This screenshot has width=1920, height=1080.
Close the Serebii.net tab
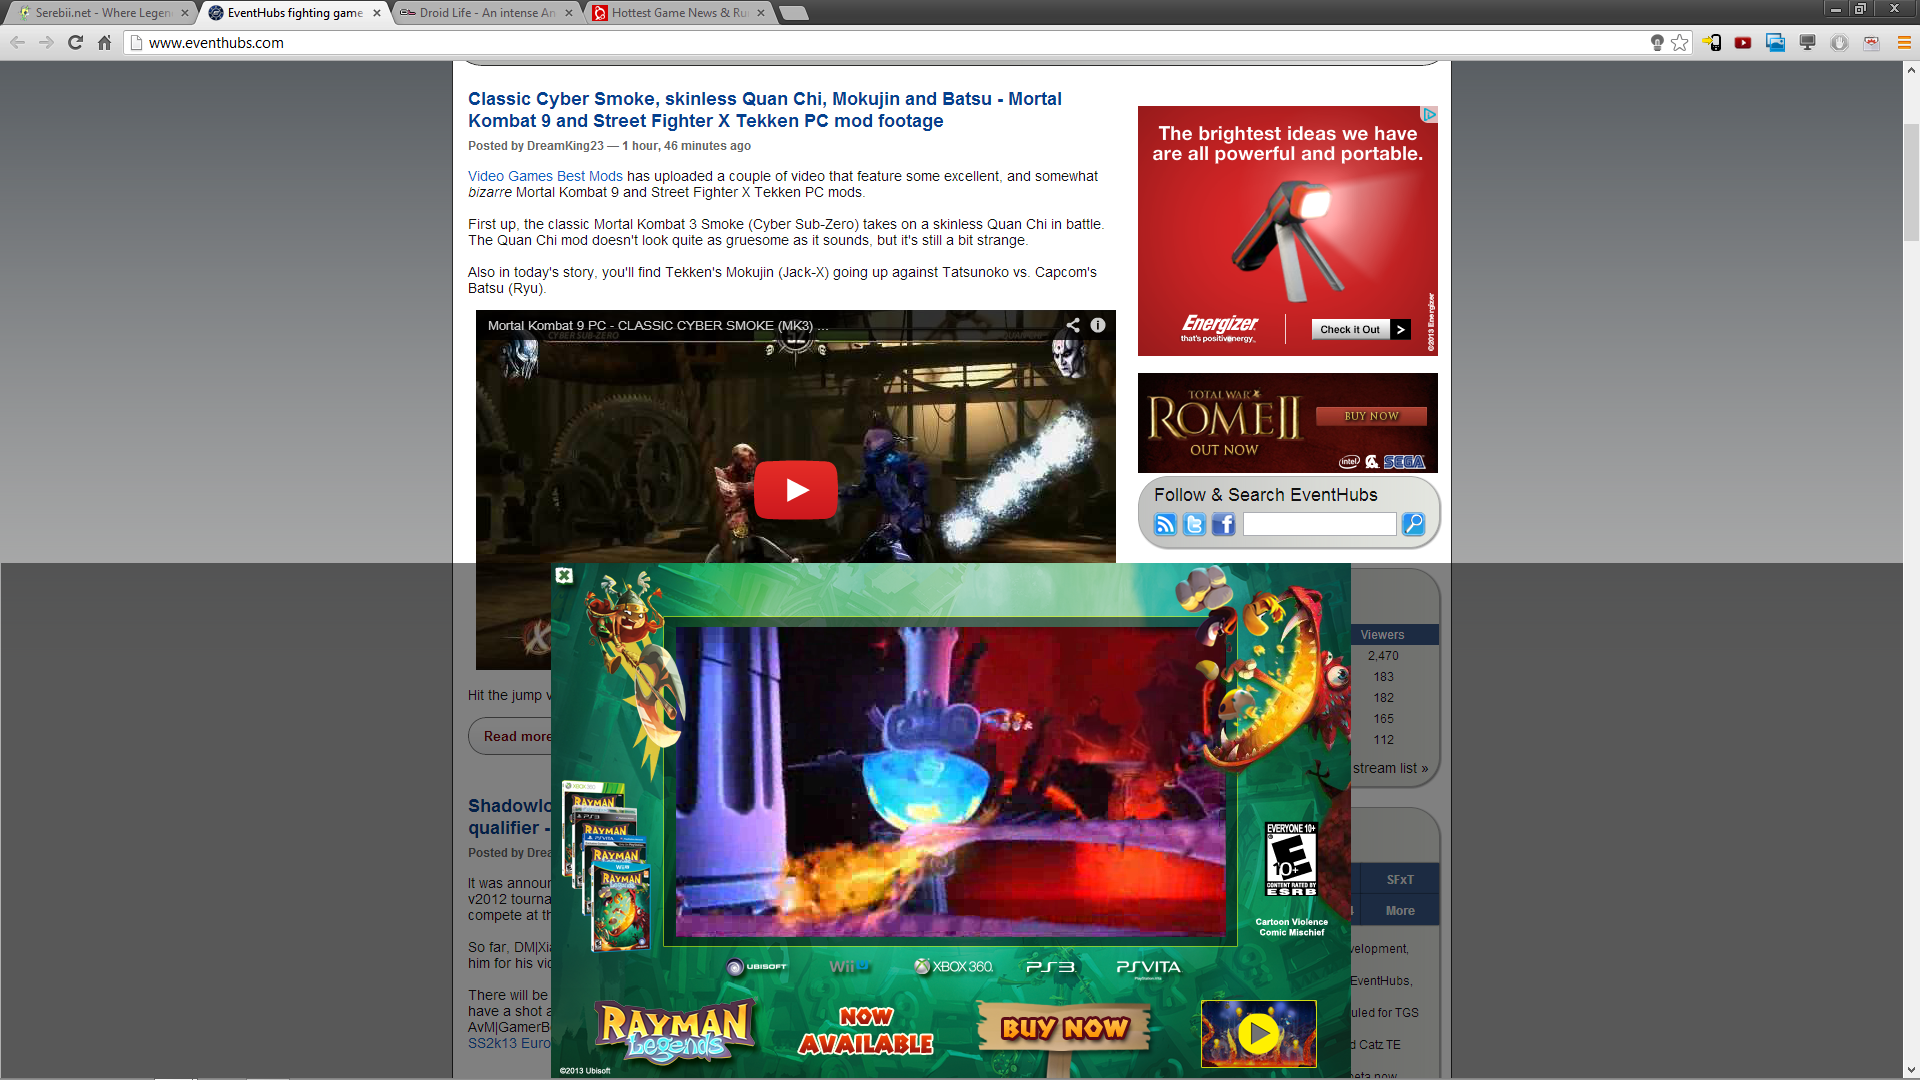184,13
